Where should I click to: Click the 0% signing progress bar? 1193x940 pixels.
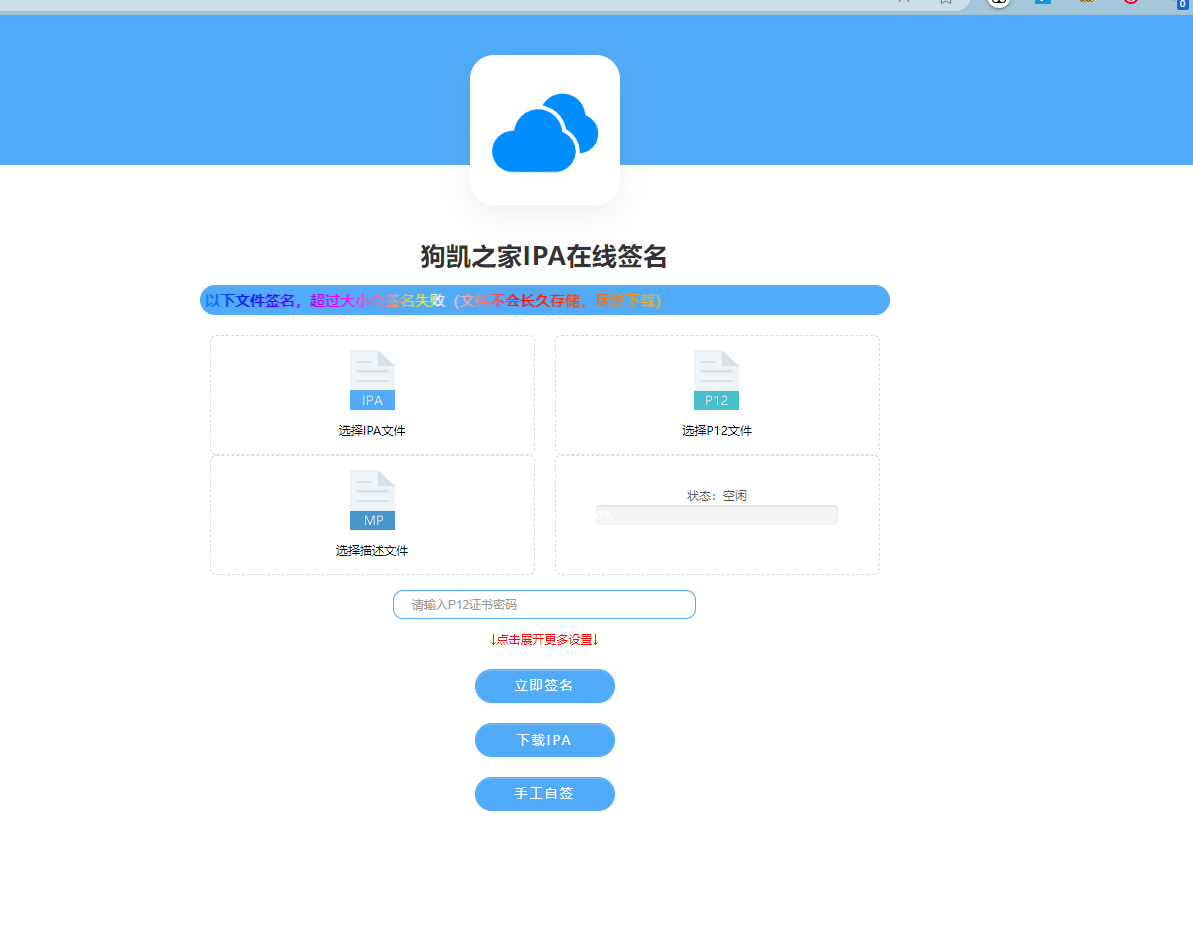[x=716, y=515]
